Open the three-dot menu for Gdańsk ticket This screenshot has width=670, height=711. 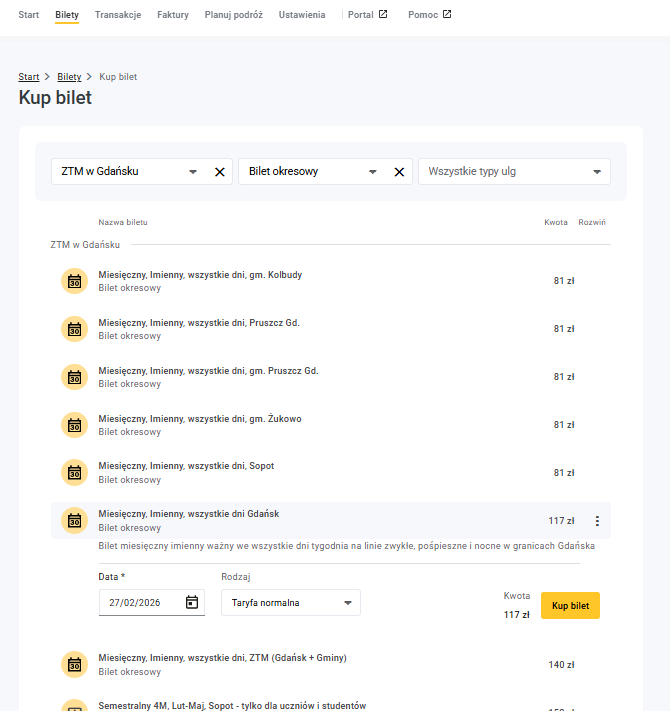click(x=597, y=521)
